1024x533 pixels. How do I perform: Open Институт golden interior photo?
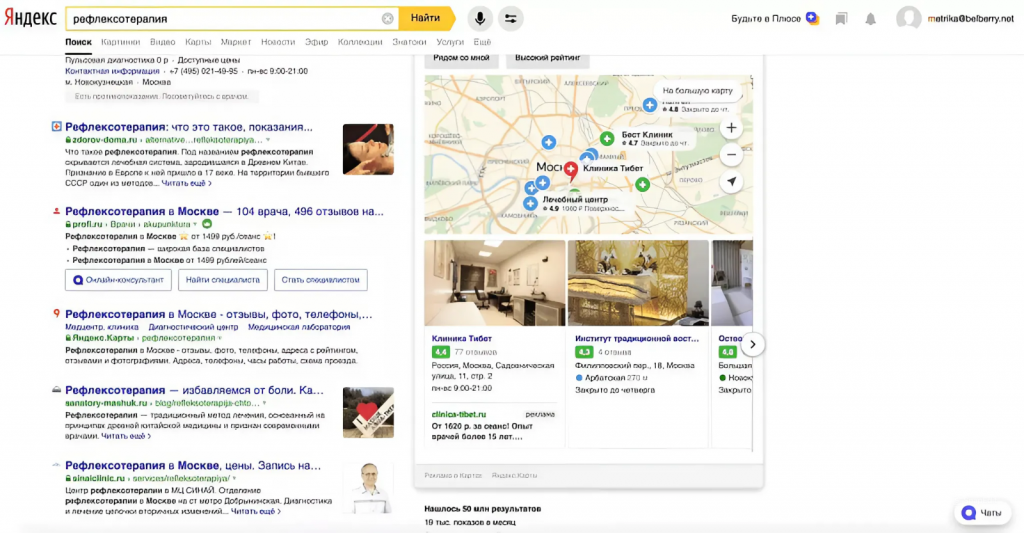(638, 283)
